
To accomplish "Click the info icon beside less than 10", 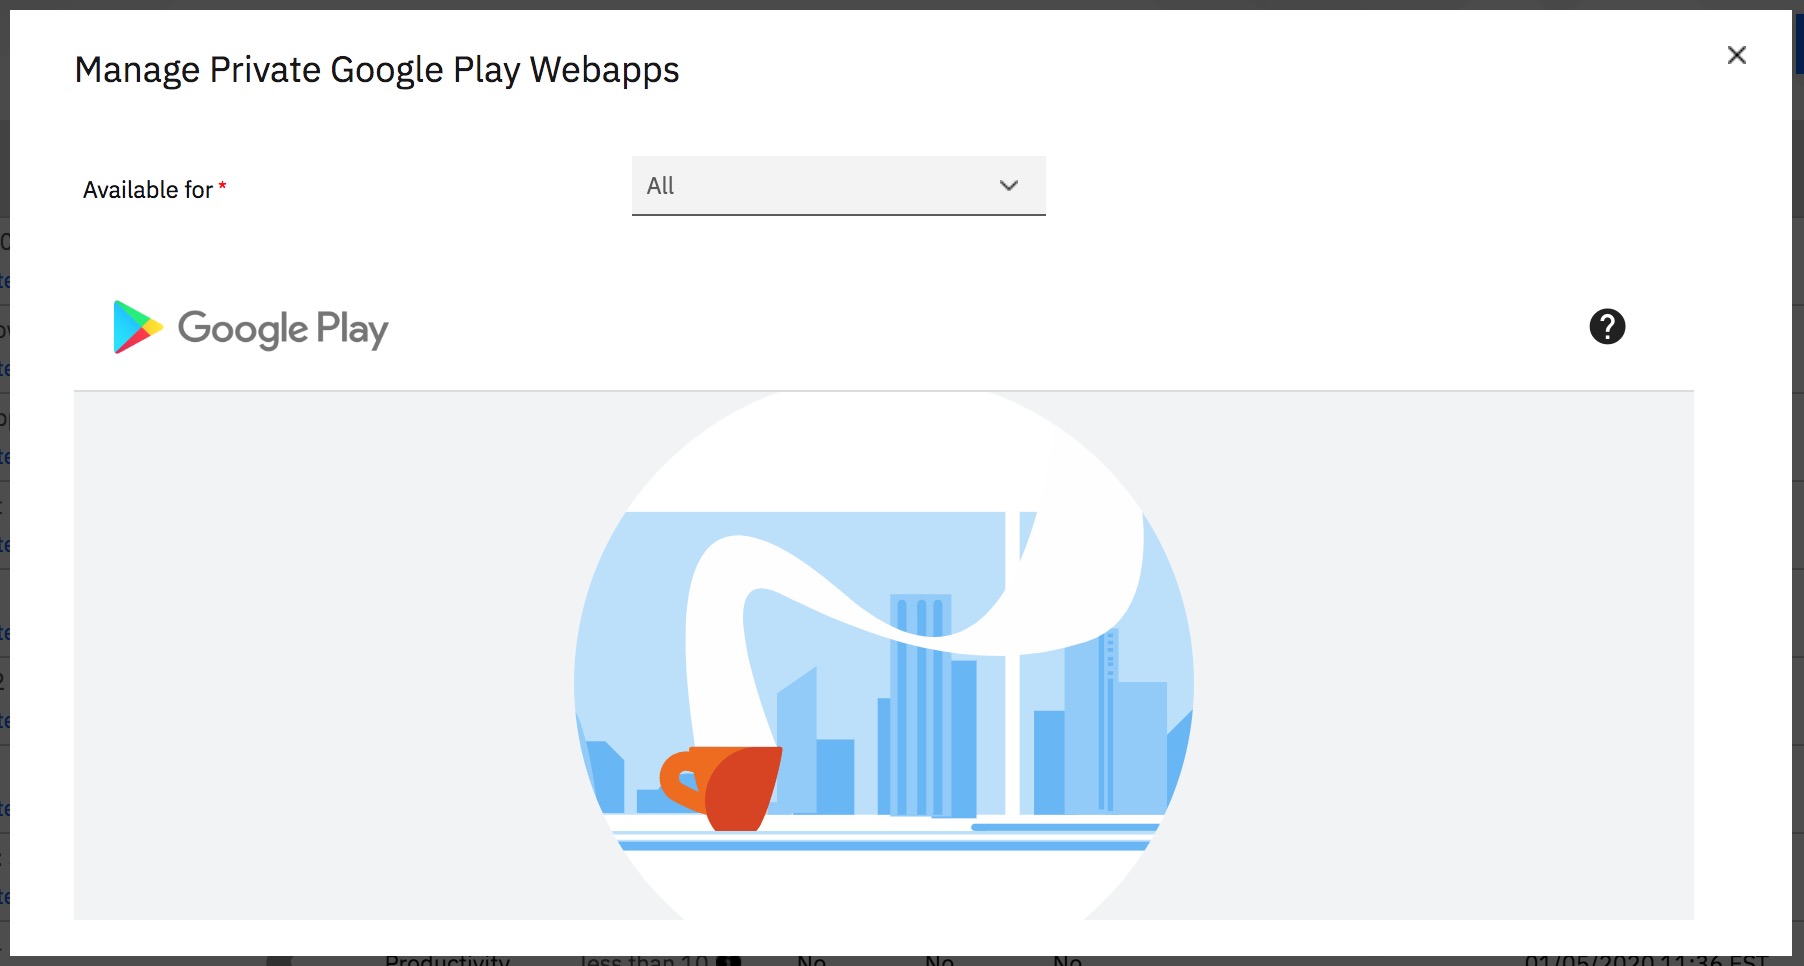I will [x=729, y=961].
